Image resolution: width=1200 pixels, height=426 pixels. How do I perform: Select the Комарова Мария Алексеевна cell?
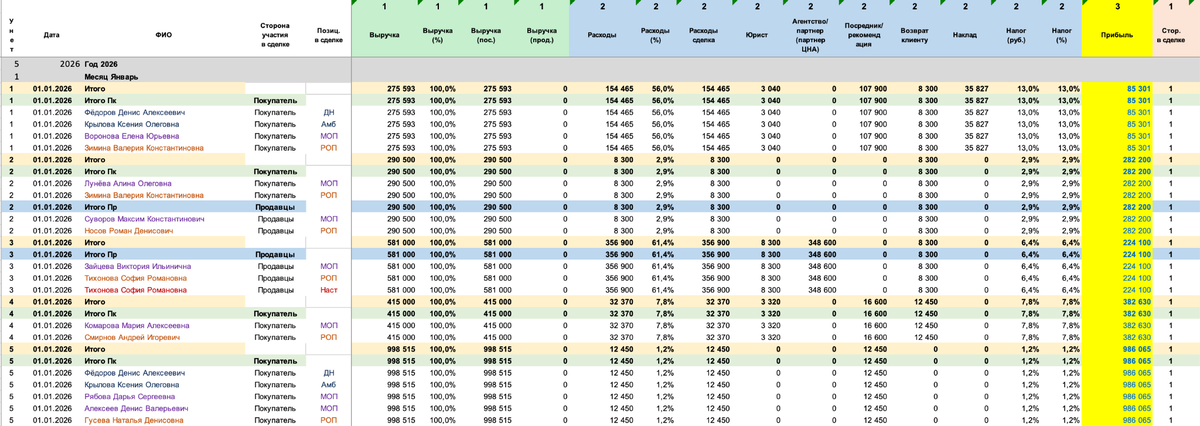pyautogui.click(x=137, y=325)
